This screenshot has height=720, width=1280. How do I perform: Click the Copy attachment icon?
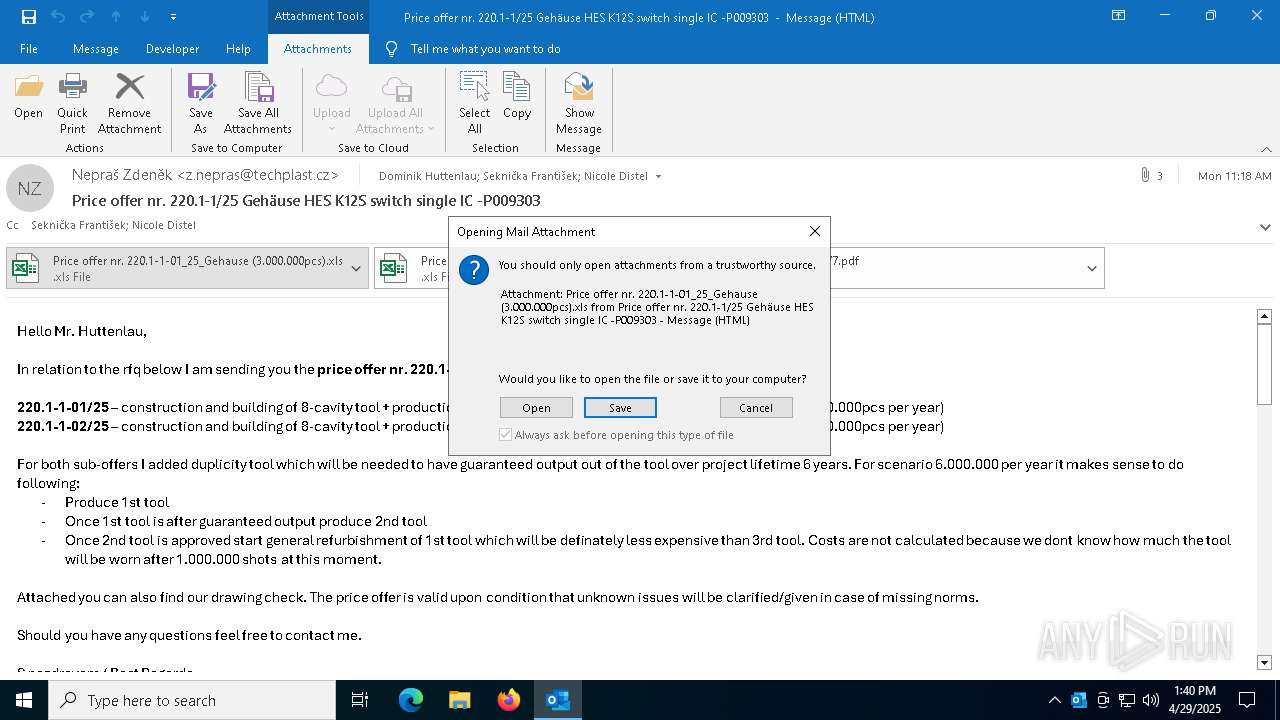(517, 96)
